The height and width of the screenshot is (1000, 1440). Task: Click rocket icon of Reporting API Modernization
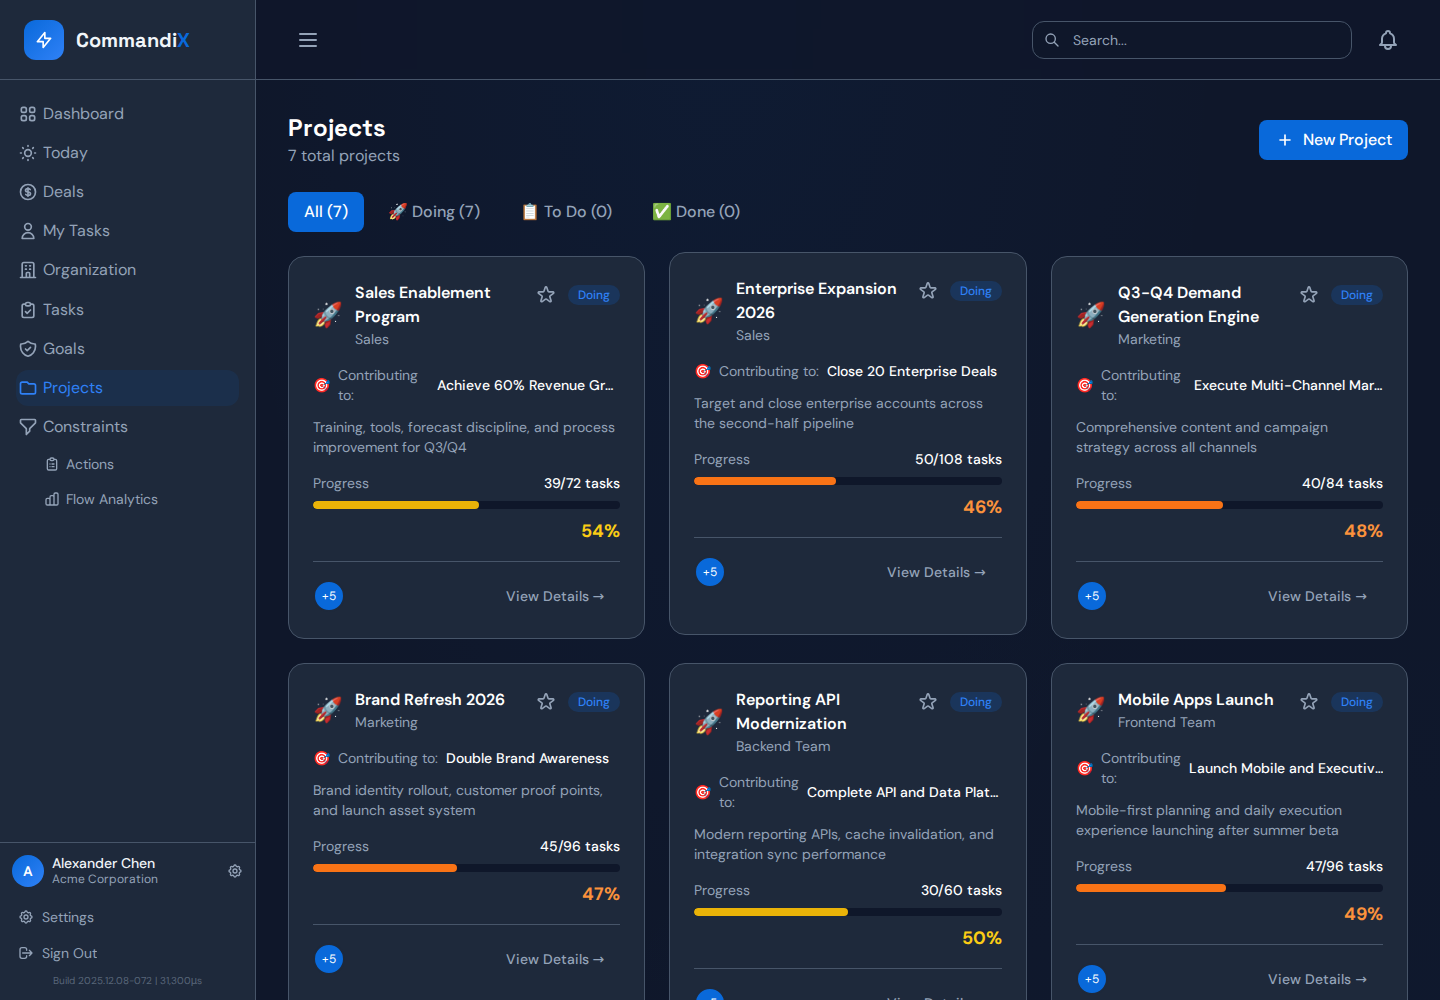pyautogui.click(x=709, y=722)
